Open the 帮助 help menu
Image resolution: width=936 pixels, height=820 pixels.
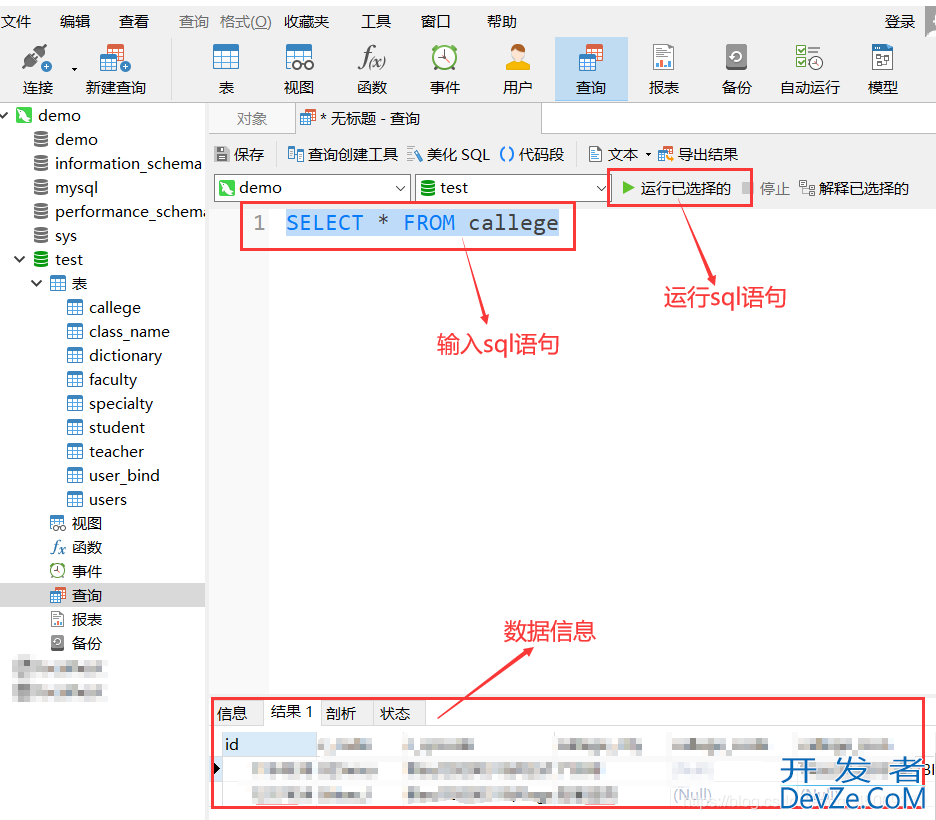tap(501, 22)
